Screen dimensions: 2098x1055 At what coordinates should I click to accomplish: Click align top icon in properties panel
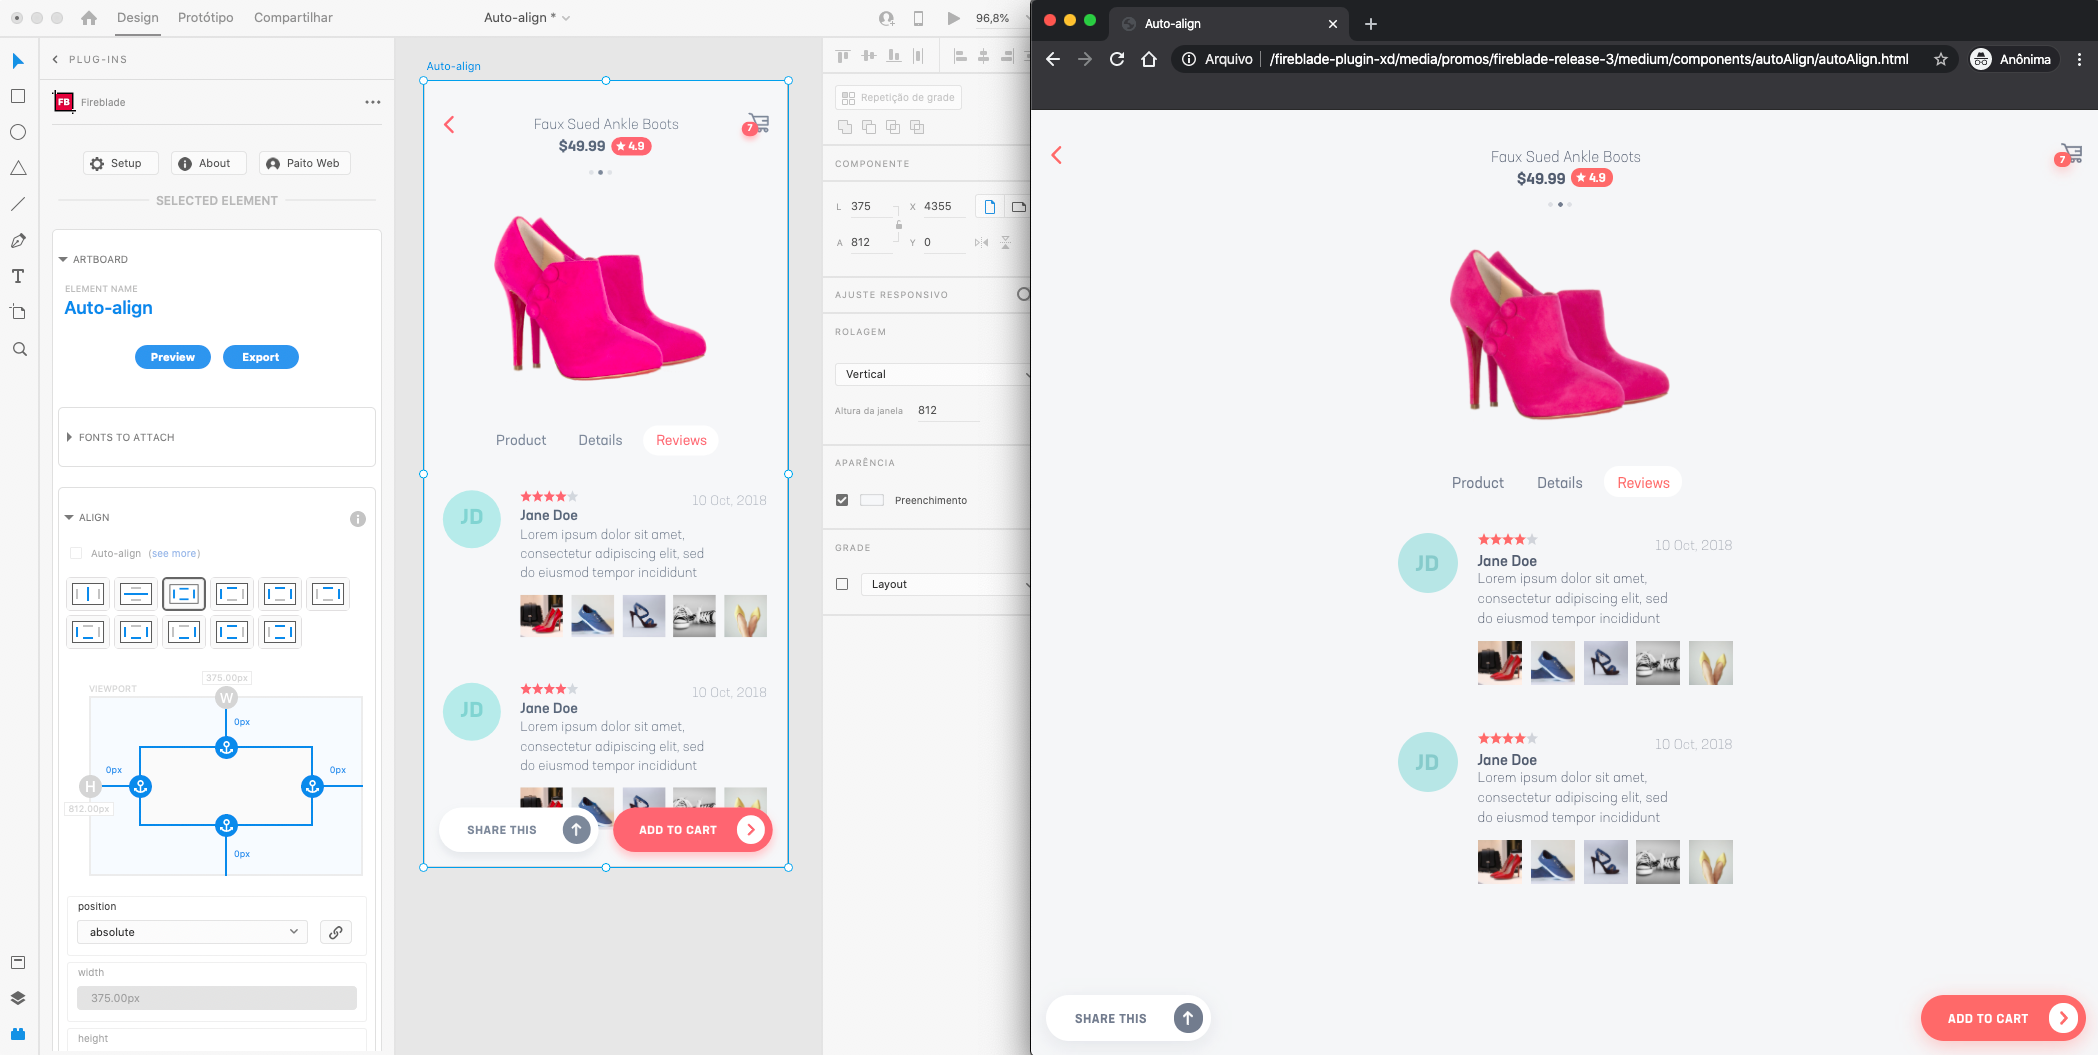(x=843, y=56)
